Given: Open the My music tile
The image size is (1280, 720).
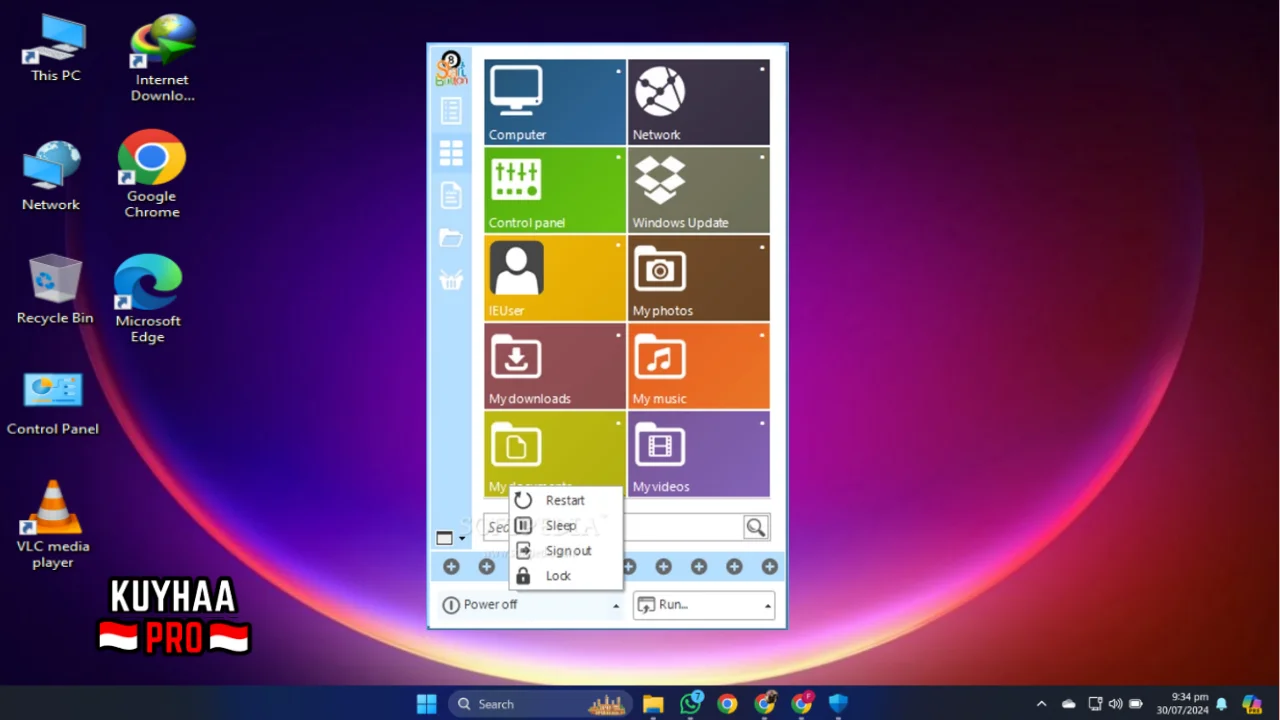Looking at the screenshot, I should tap(699, 366).
